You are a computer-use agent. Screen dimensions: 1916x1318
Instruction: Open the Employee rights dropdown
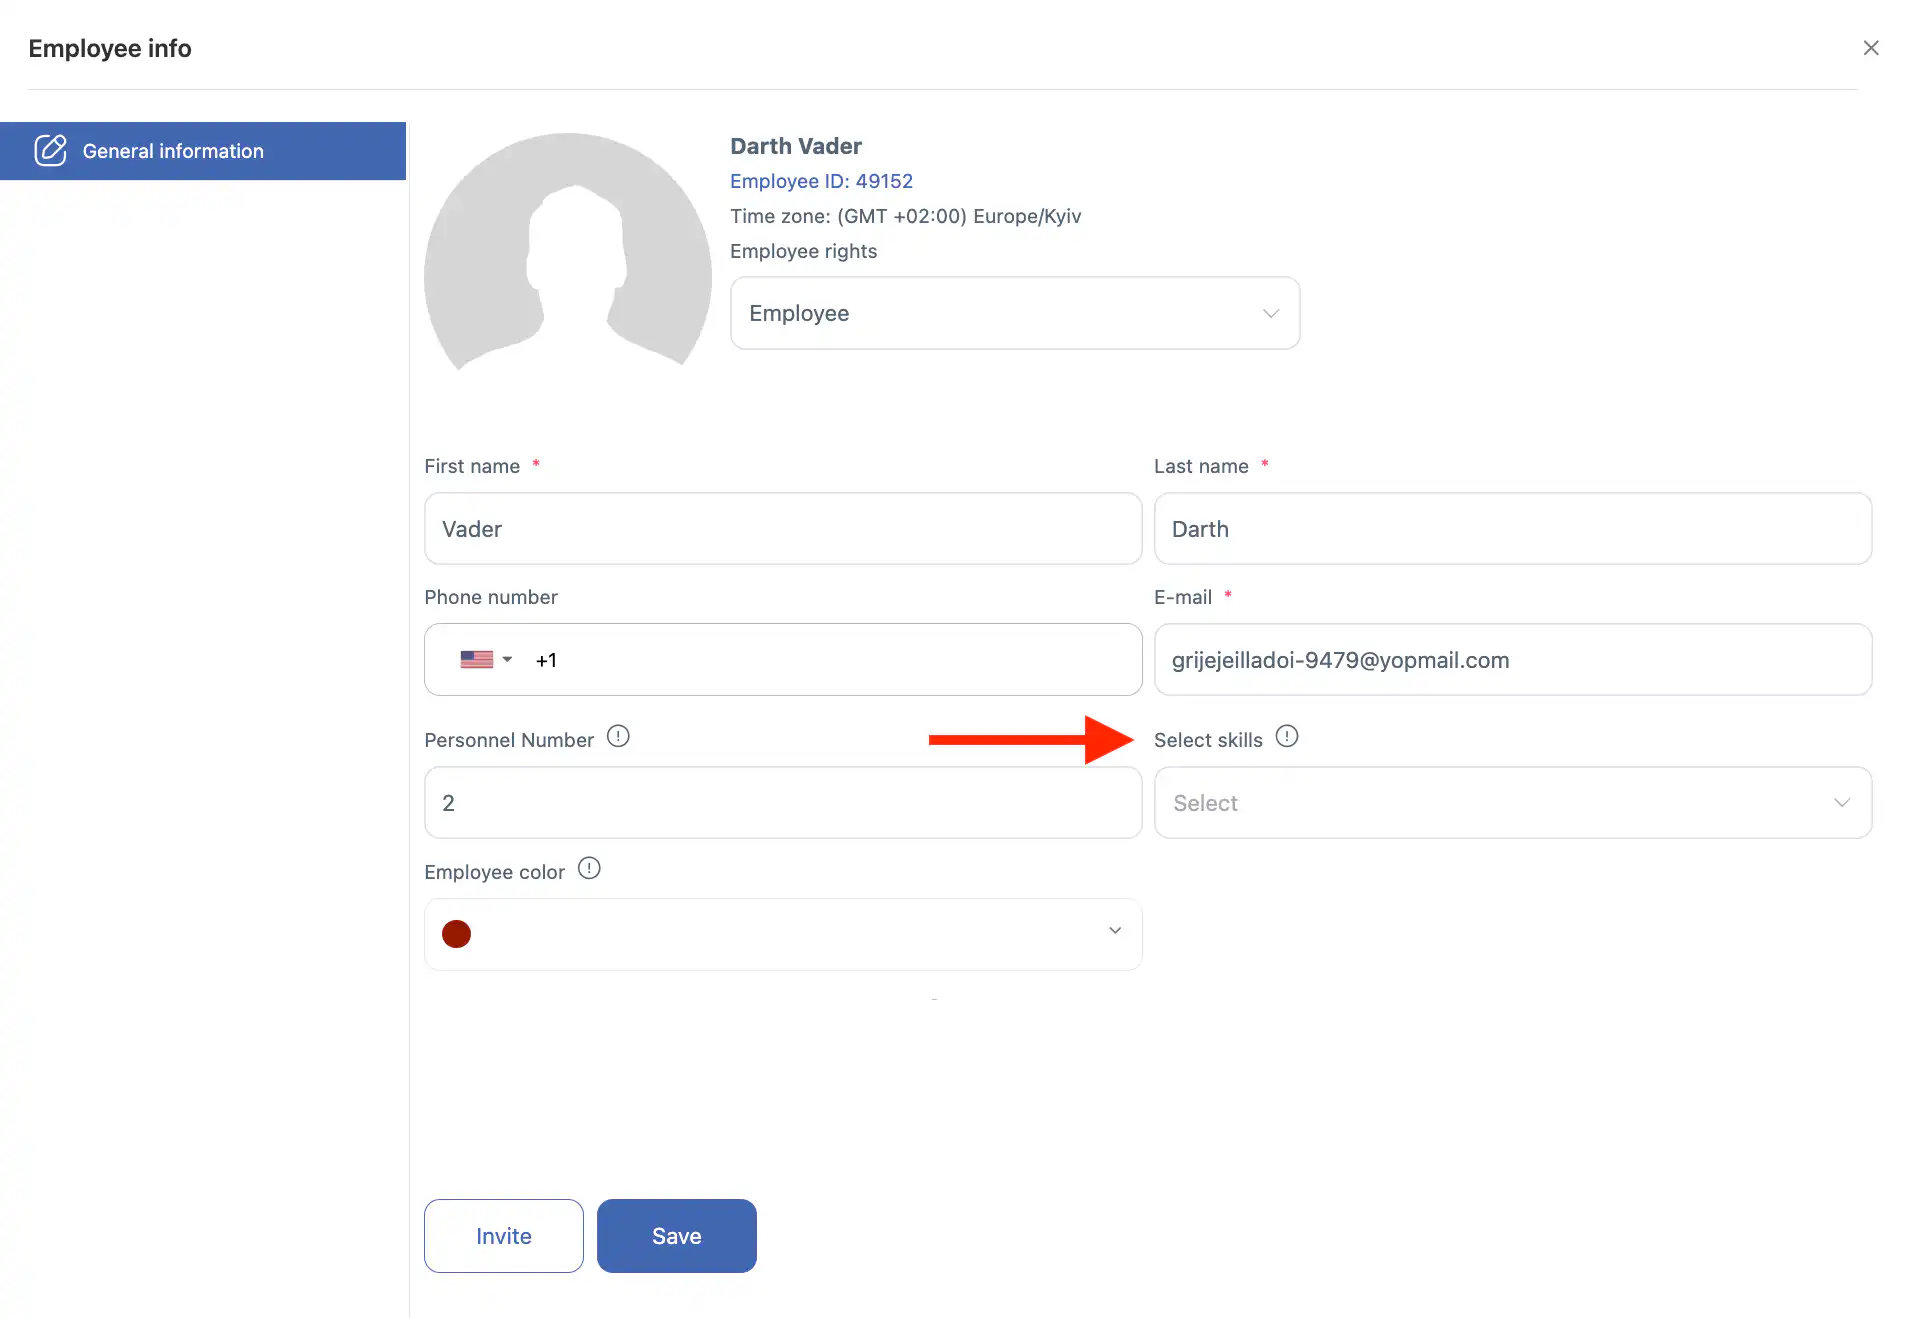pyautogui.click(x=1014, y=313)
